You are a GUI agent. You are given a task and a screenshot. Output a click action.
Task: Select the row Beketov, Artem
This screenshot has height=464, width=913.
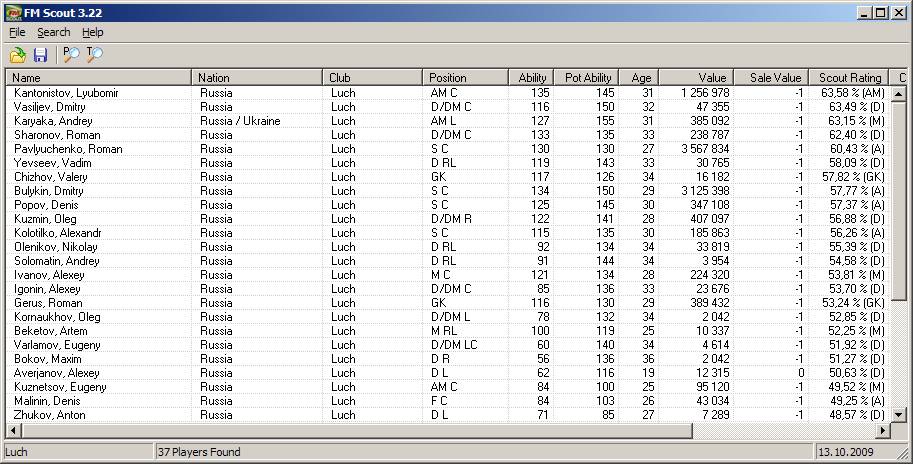(x=448, y=331)
